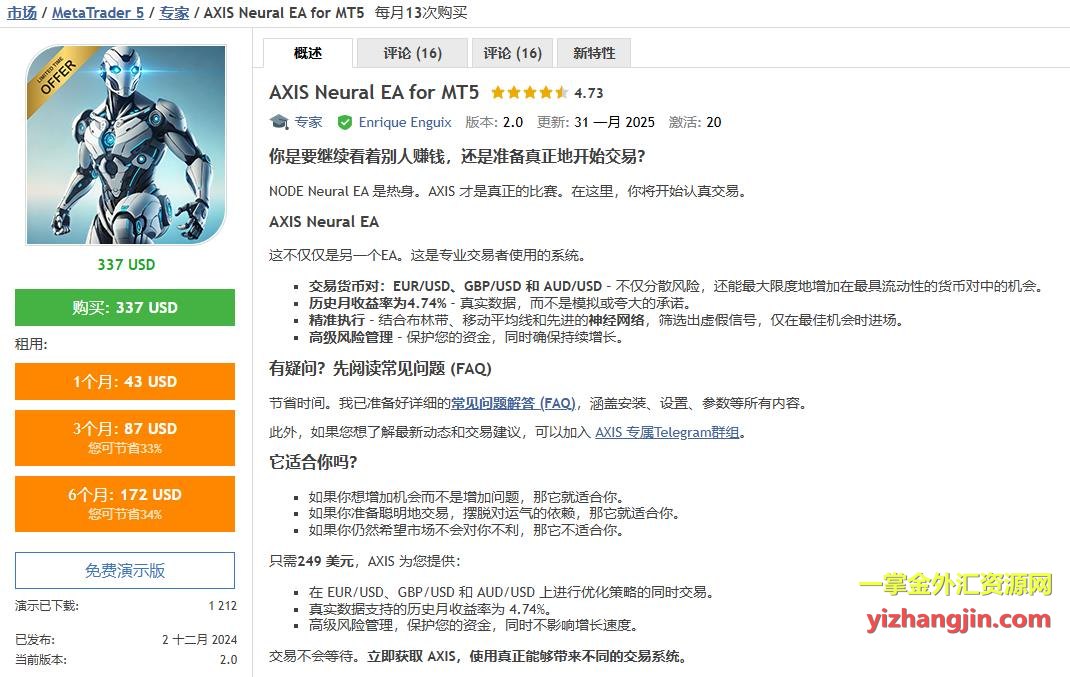
Task: Click the 租用: label
Action: click(x=31, y=345)
